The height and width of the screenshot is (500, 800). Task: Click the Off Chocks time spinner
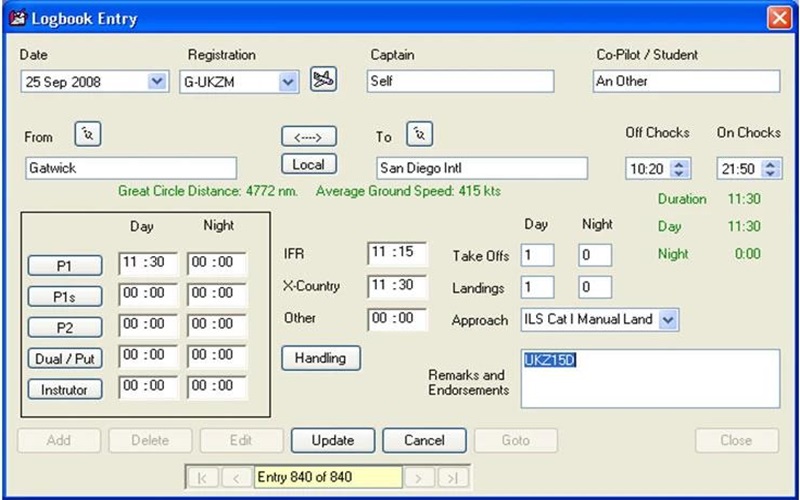click(x=679, y=168)
